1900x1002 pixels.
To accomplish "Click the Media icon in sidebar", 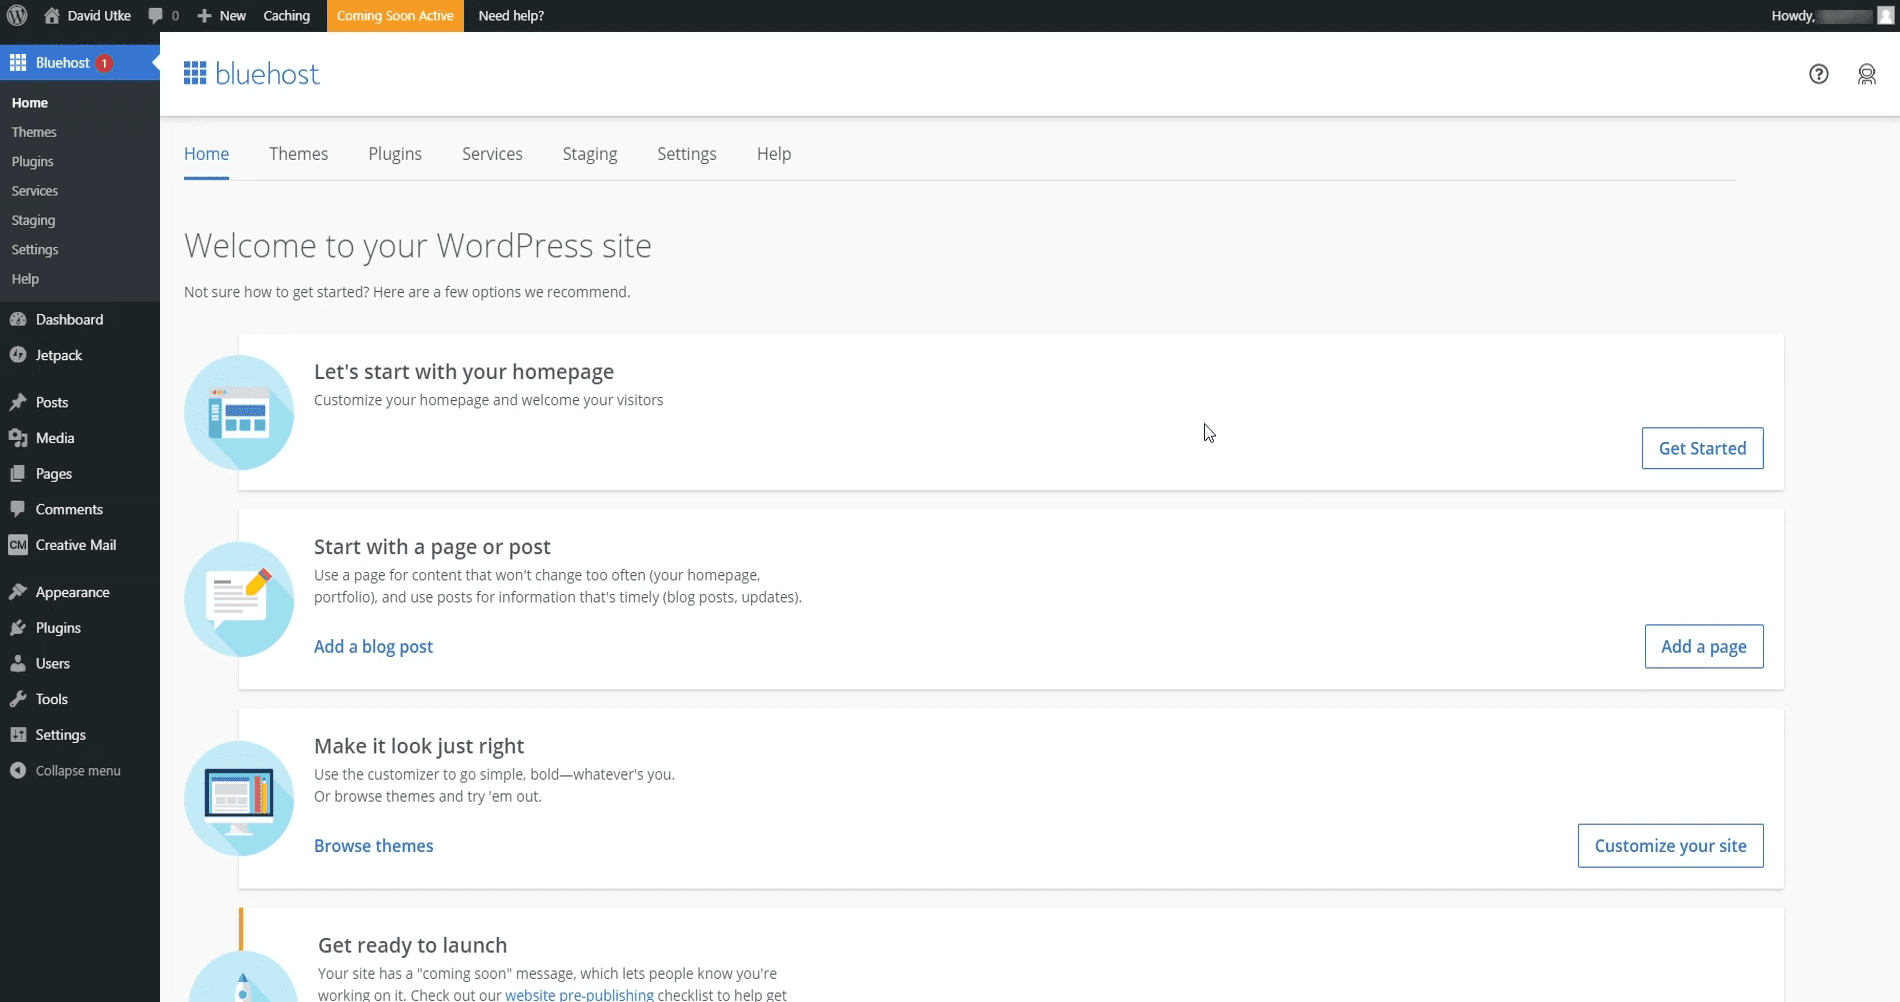I will click(18, 438).
